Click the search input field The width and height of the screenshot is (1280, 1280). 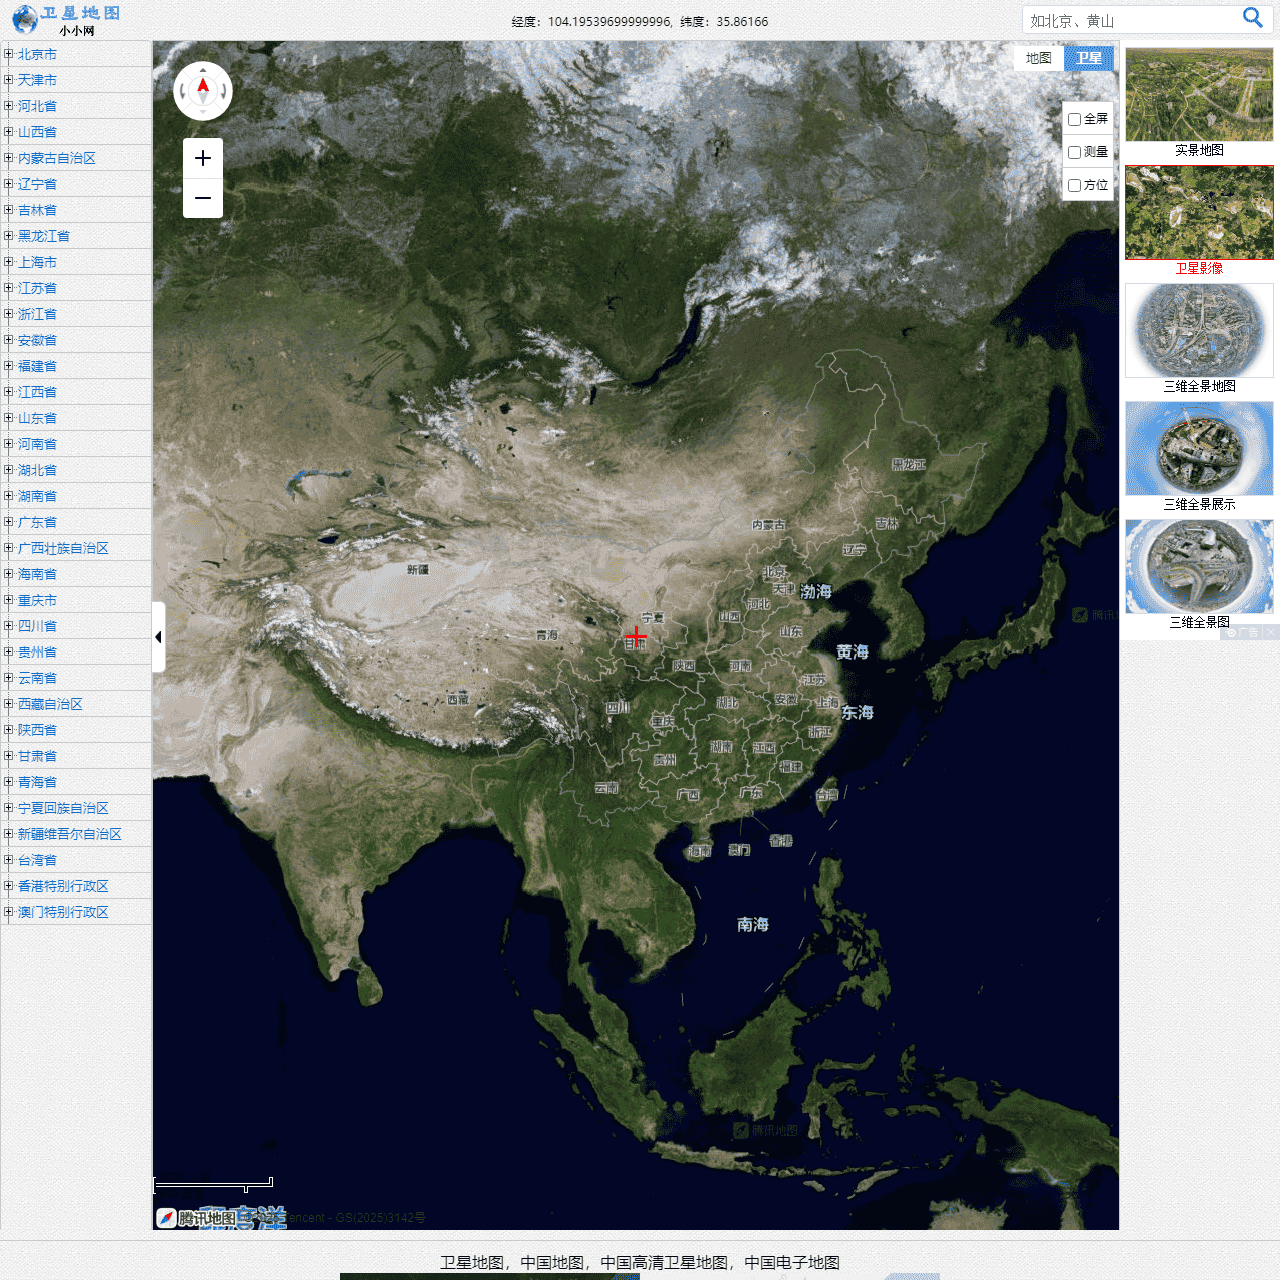point(1130,20)
